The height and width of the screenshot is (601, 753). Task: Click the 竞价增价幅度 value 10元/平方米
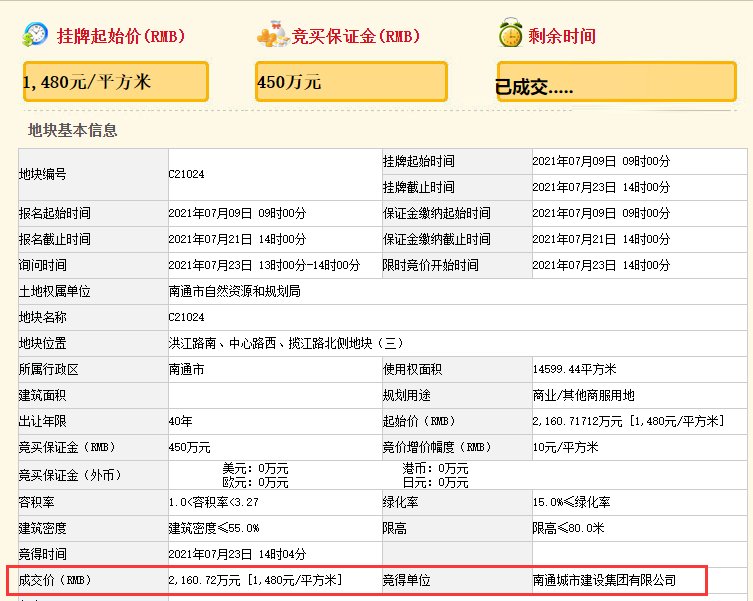pos(566,447)
